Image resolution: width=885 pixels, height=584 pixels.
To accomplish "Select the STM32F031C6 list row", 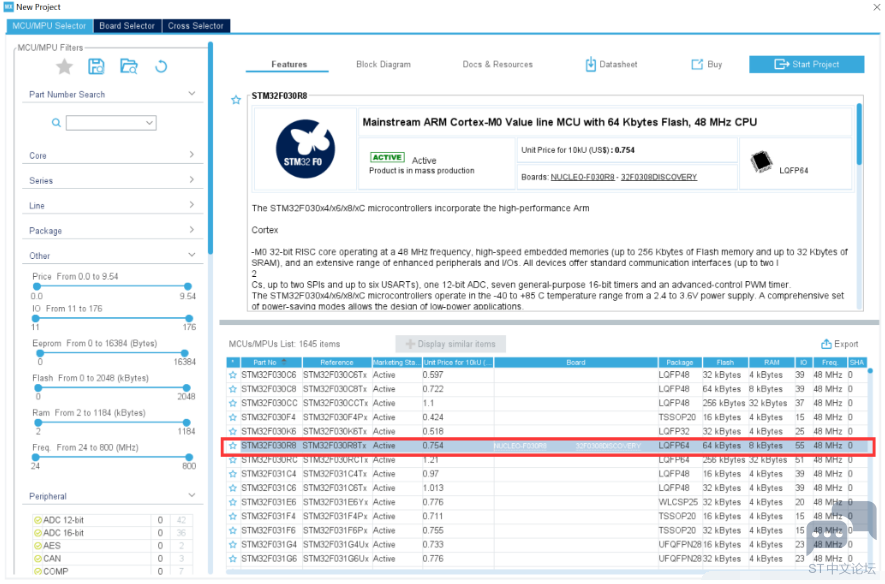I will click(547, 488).
